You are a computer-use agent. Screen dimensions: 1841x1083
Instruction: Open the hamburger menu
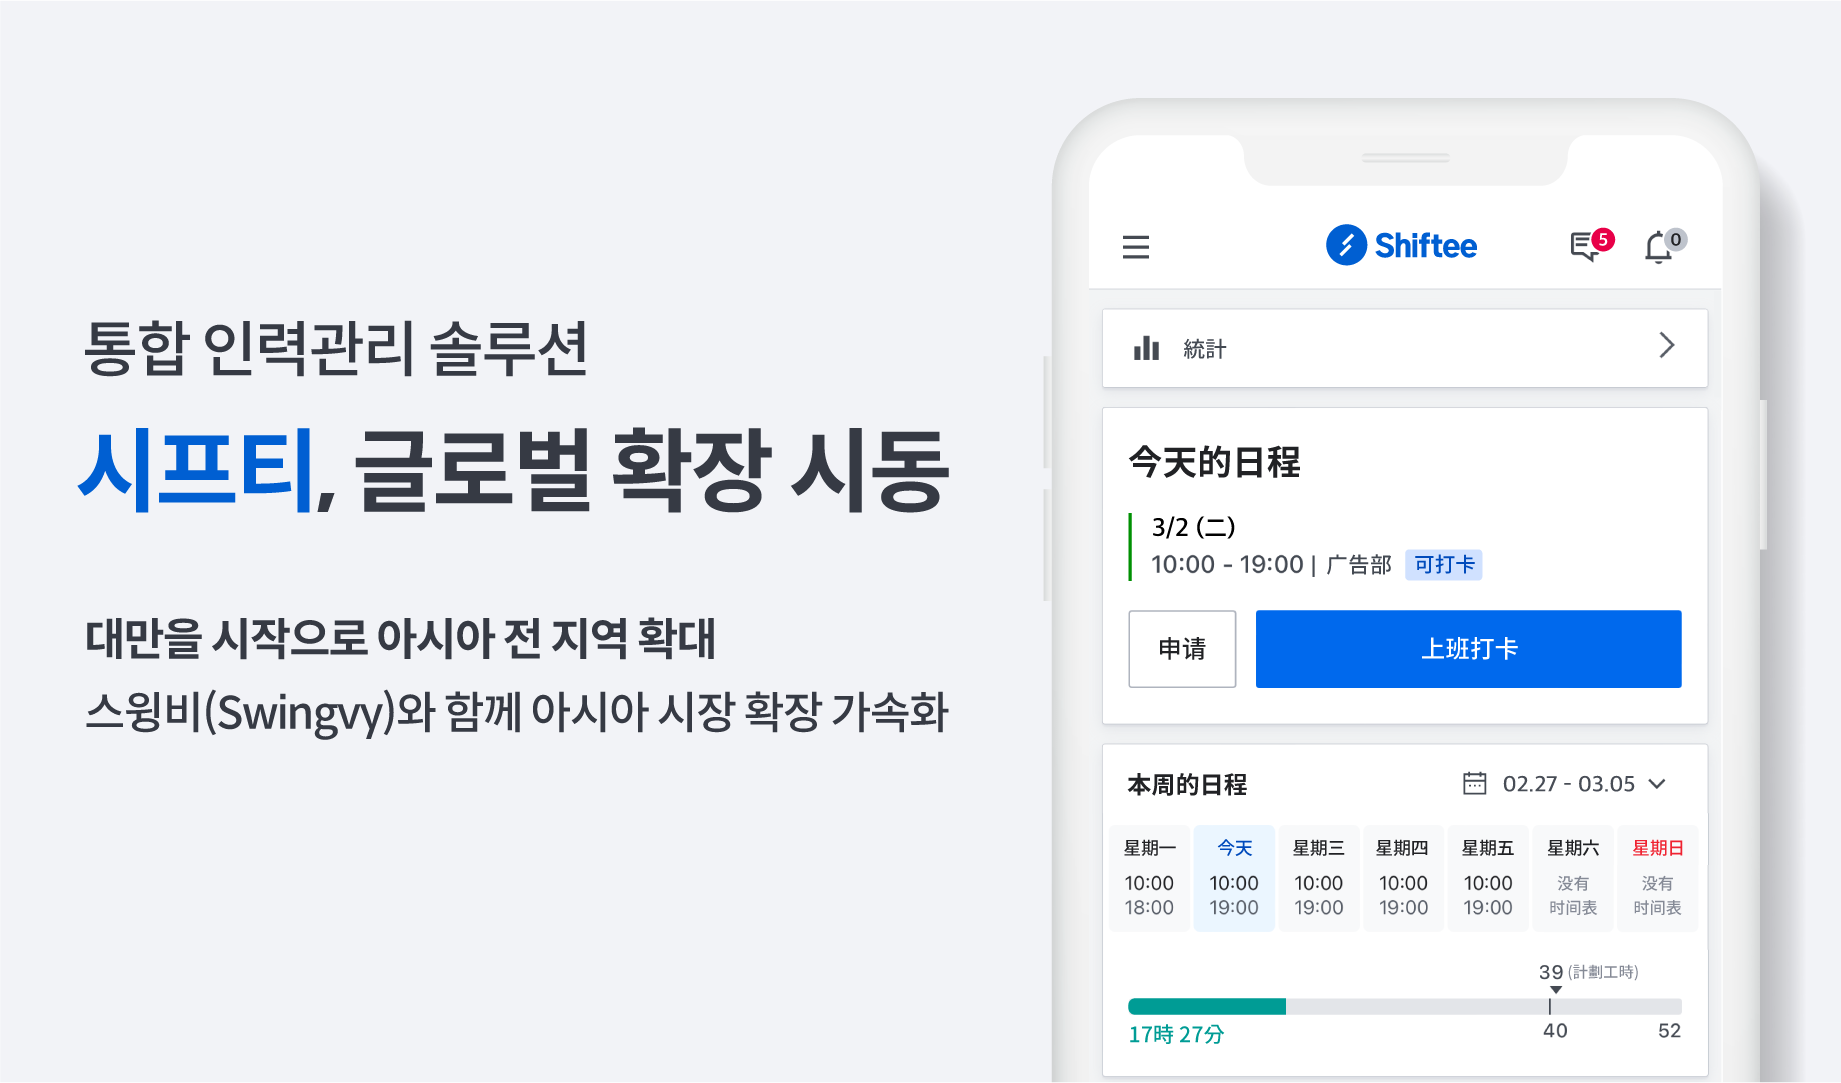1135,247
